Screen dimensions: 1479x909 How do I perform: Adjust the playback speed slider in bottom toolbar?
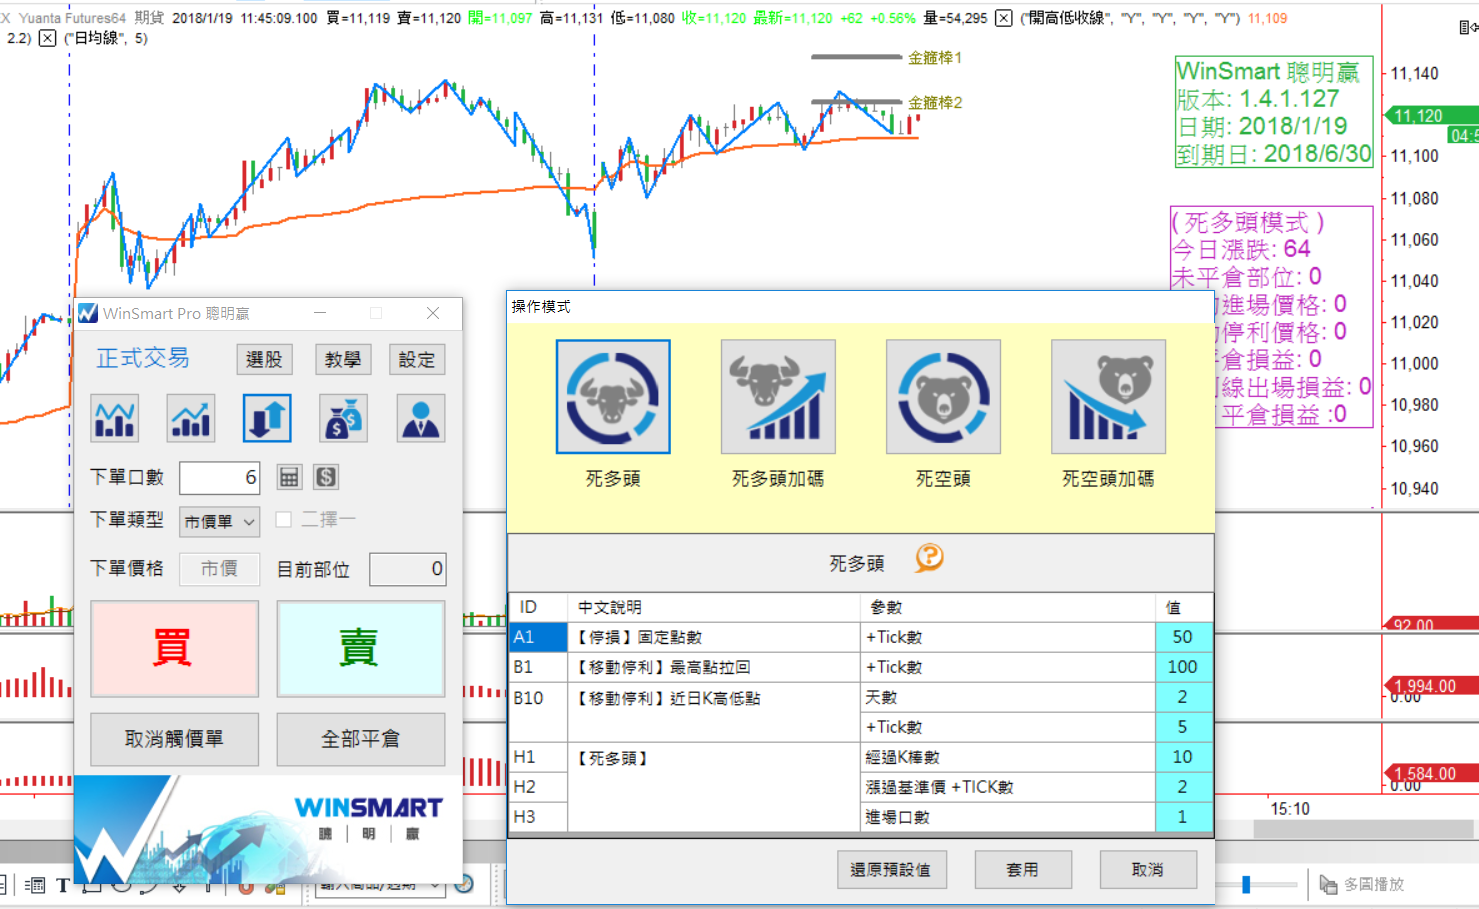click(x=1246, y=885)
